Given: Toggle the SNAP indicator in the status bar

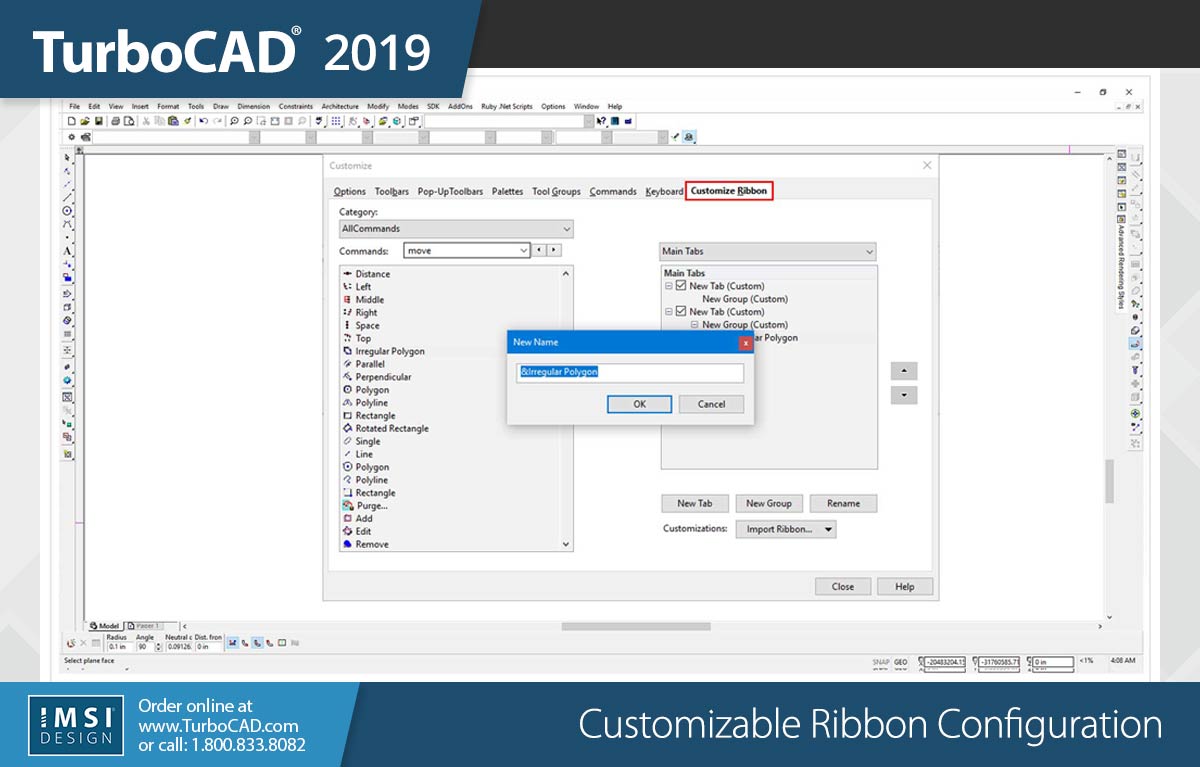Looking at the screenshot, I should pos(881,662).
